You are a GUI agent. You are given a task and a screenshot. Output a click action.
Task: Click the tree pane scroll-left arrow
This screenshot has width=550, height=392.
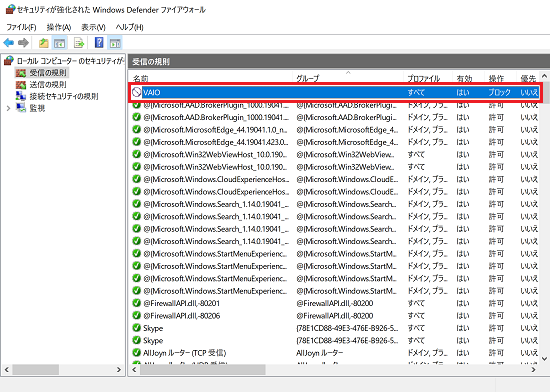pos(7,370)
